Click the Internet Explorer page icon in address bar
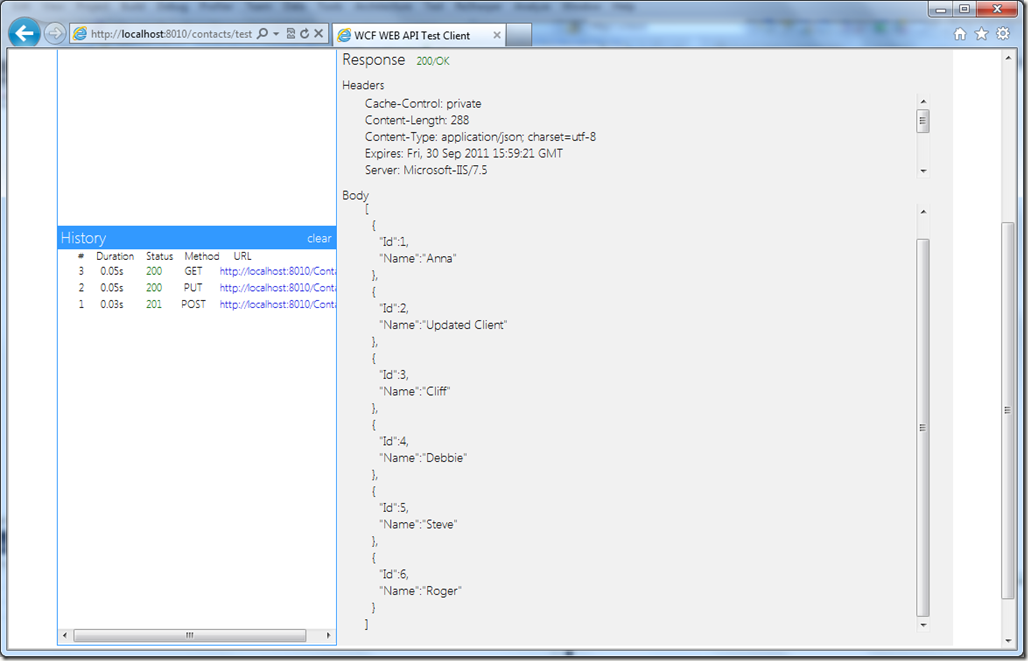 (x=80, y=33)
